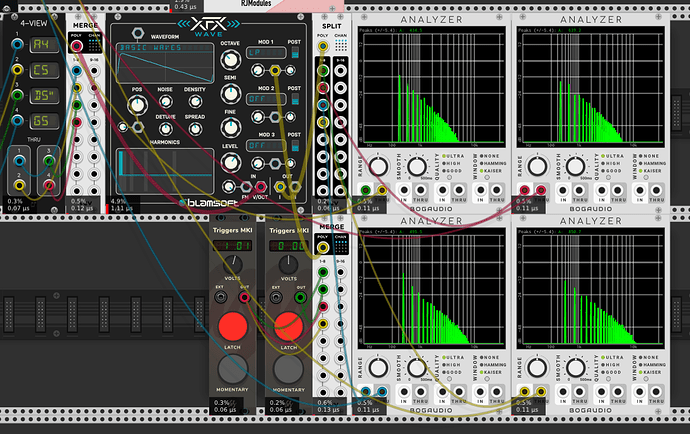Toggle LATCH on Triggers MKI showing 0.00
The image size is (690, 434).
coord(289,327)
